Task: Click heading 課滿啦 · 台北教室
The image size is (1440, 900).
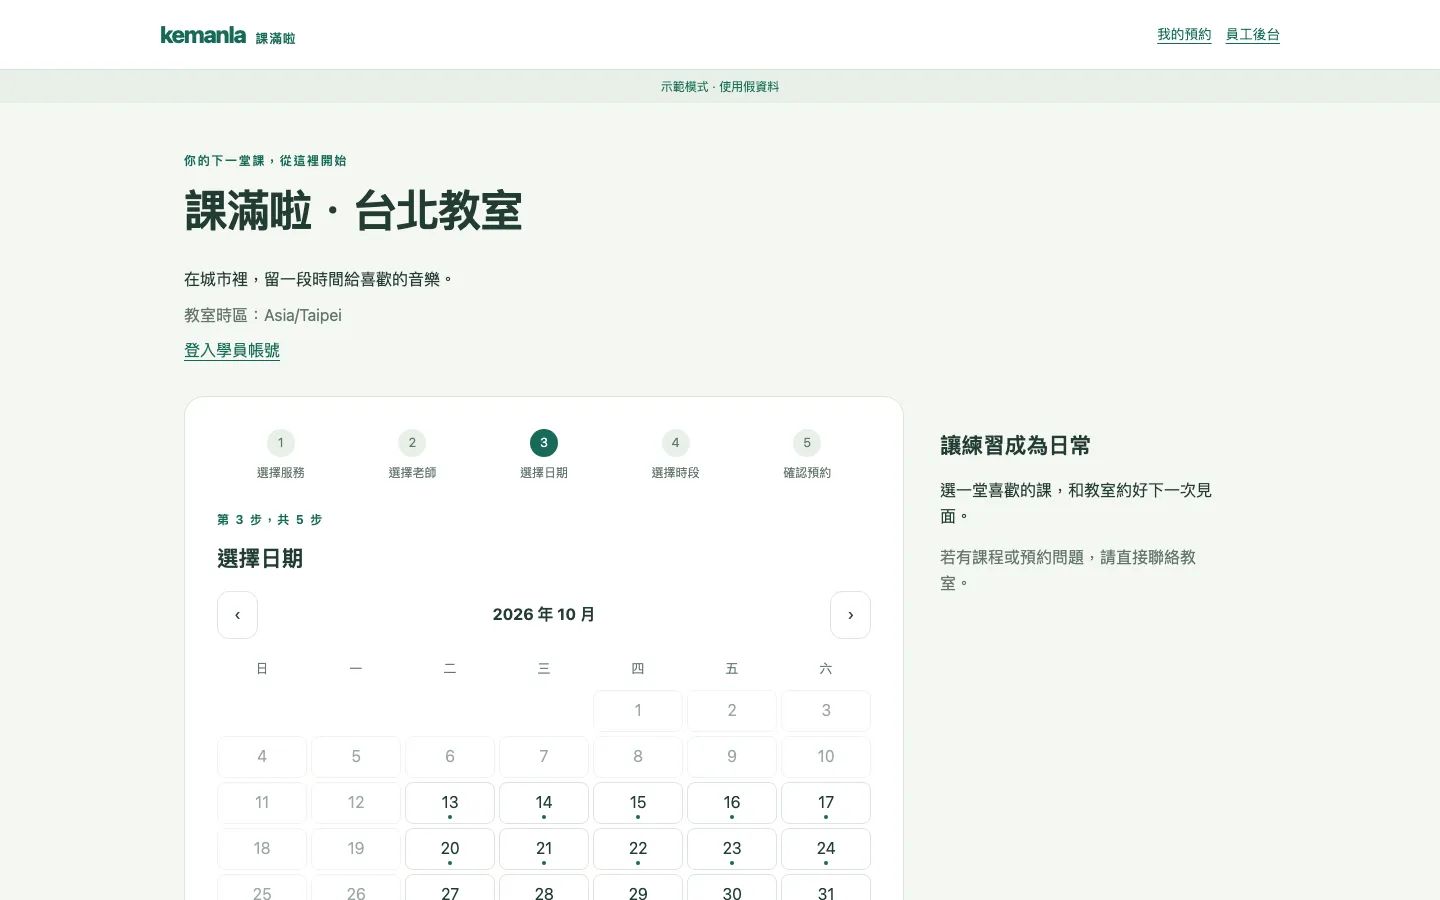Action: 353,211
